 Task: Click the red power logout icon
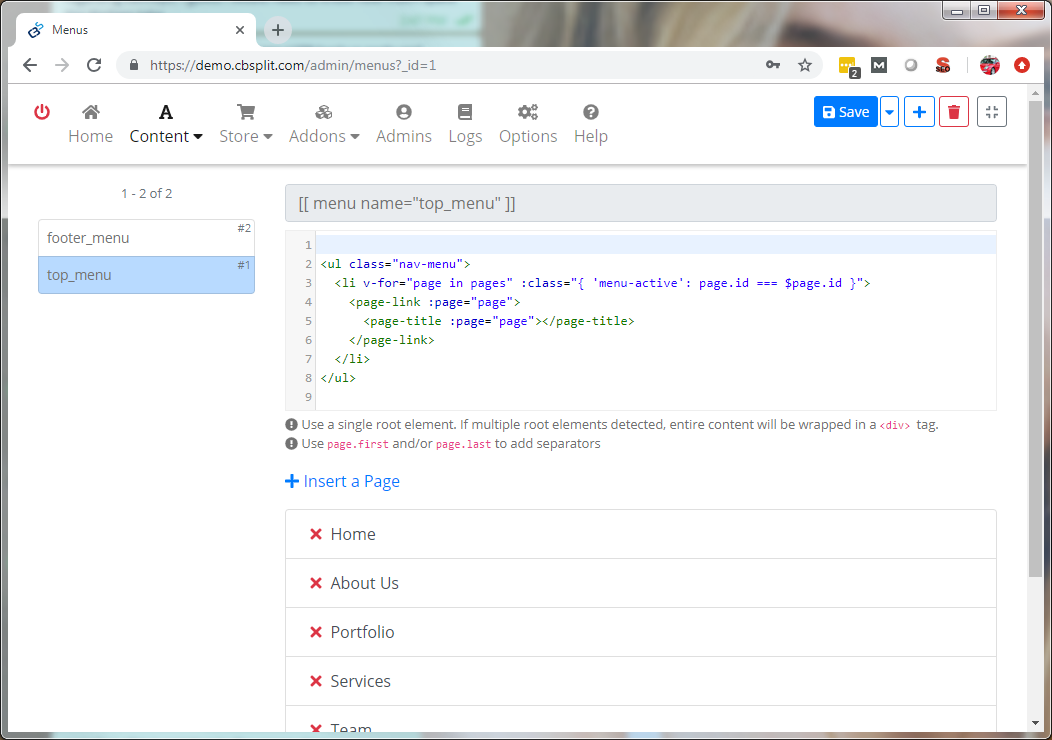[x=42, y=112]
